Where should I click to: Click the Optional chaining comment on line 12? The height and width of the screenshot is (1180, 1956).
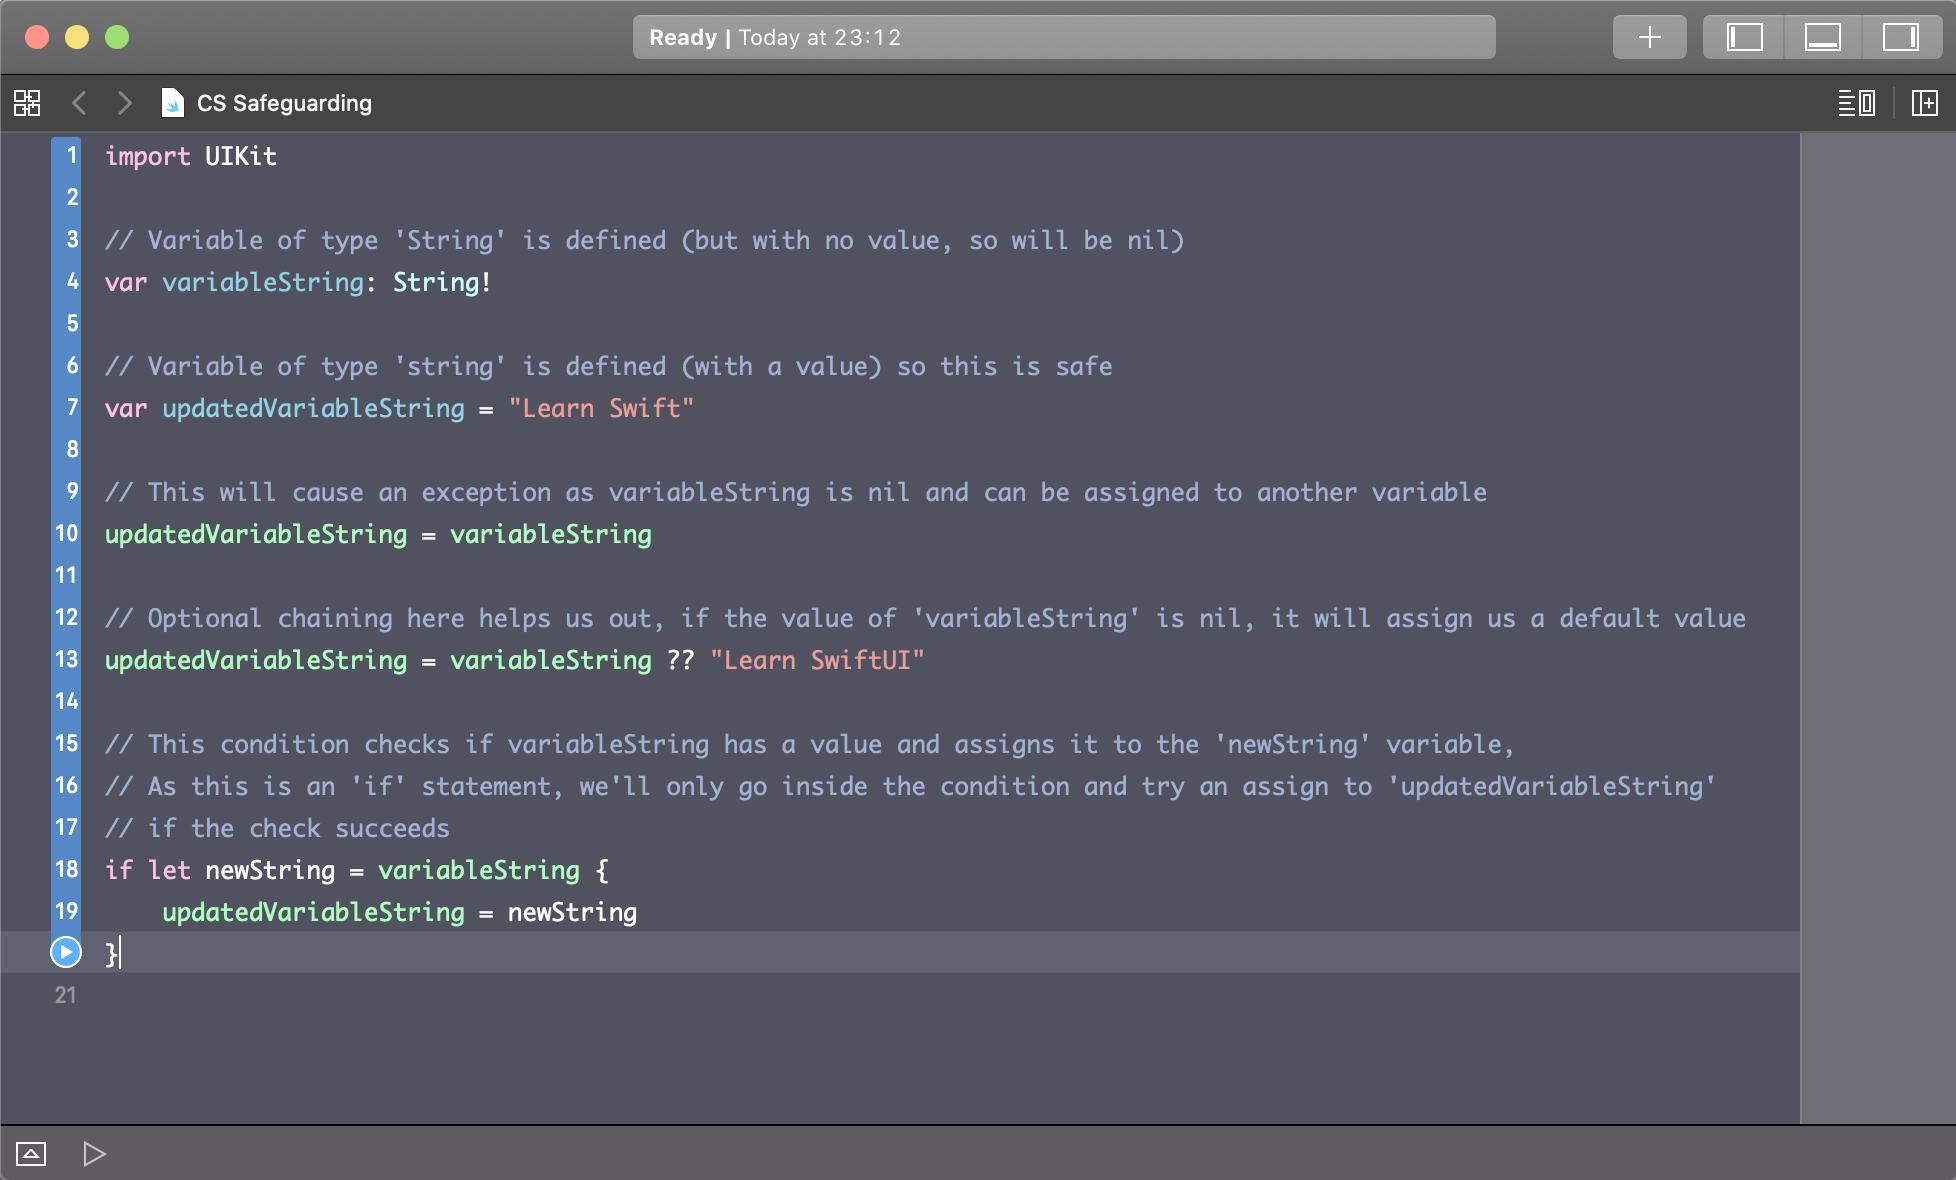926,619
